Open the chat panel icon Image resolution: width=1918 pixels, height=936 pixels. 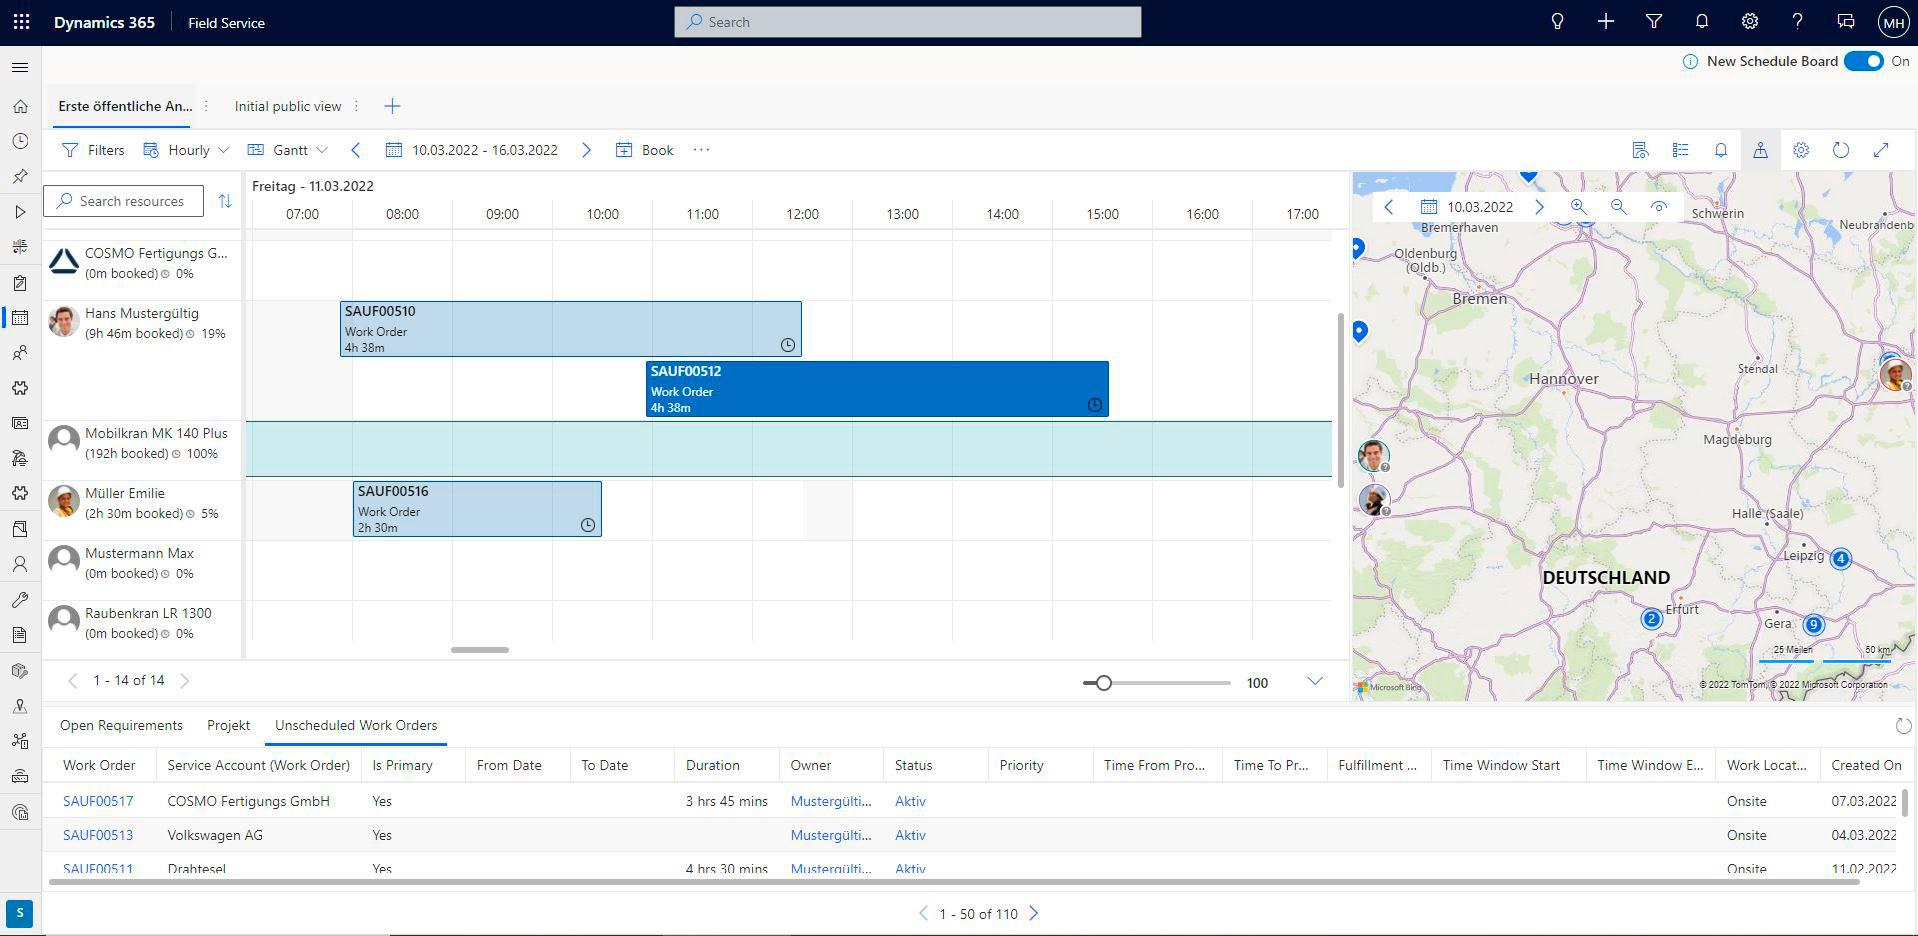coord(1846,22)
